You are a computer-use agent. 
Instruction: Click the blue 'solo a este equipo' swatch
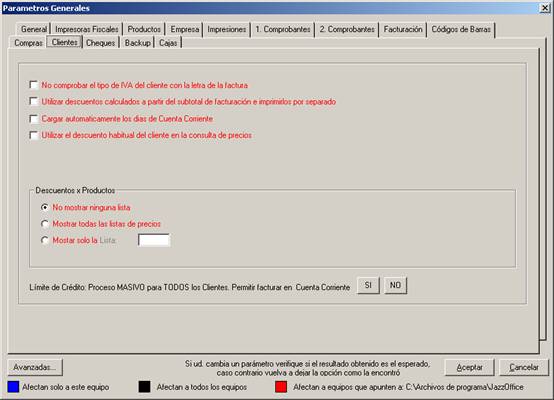(13, 387)
